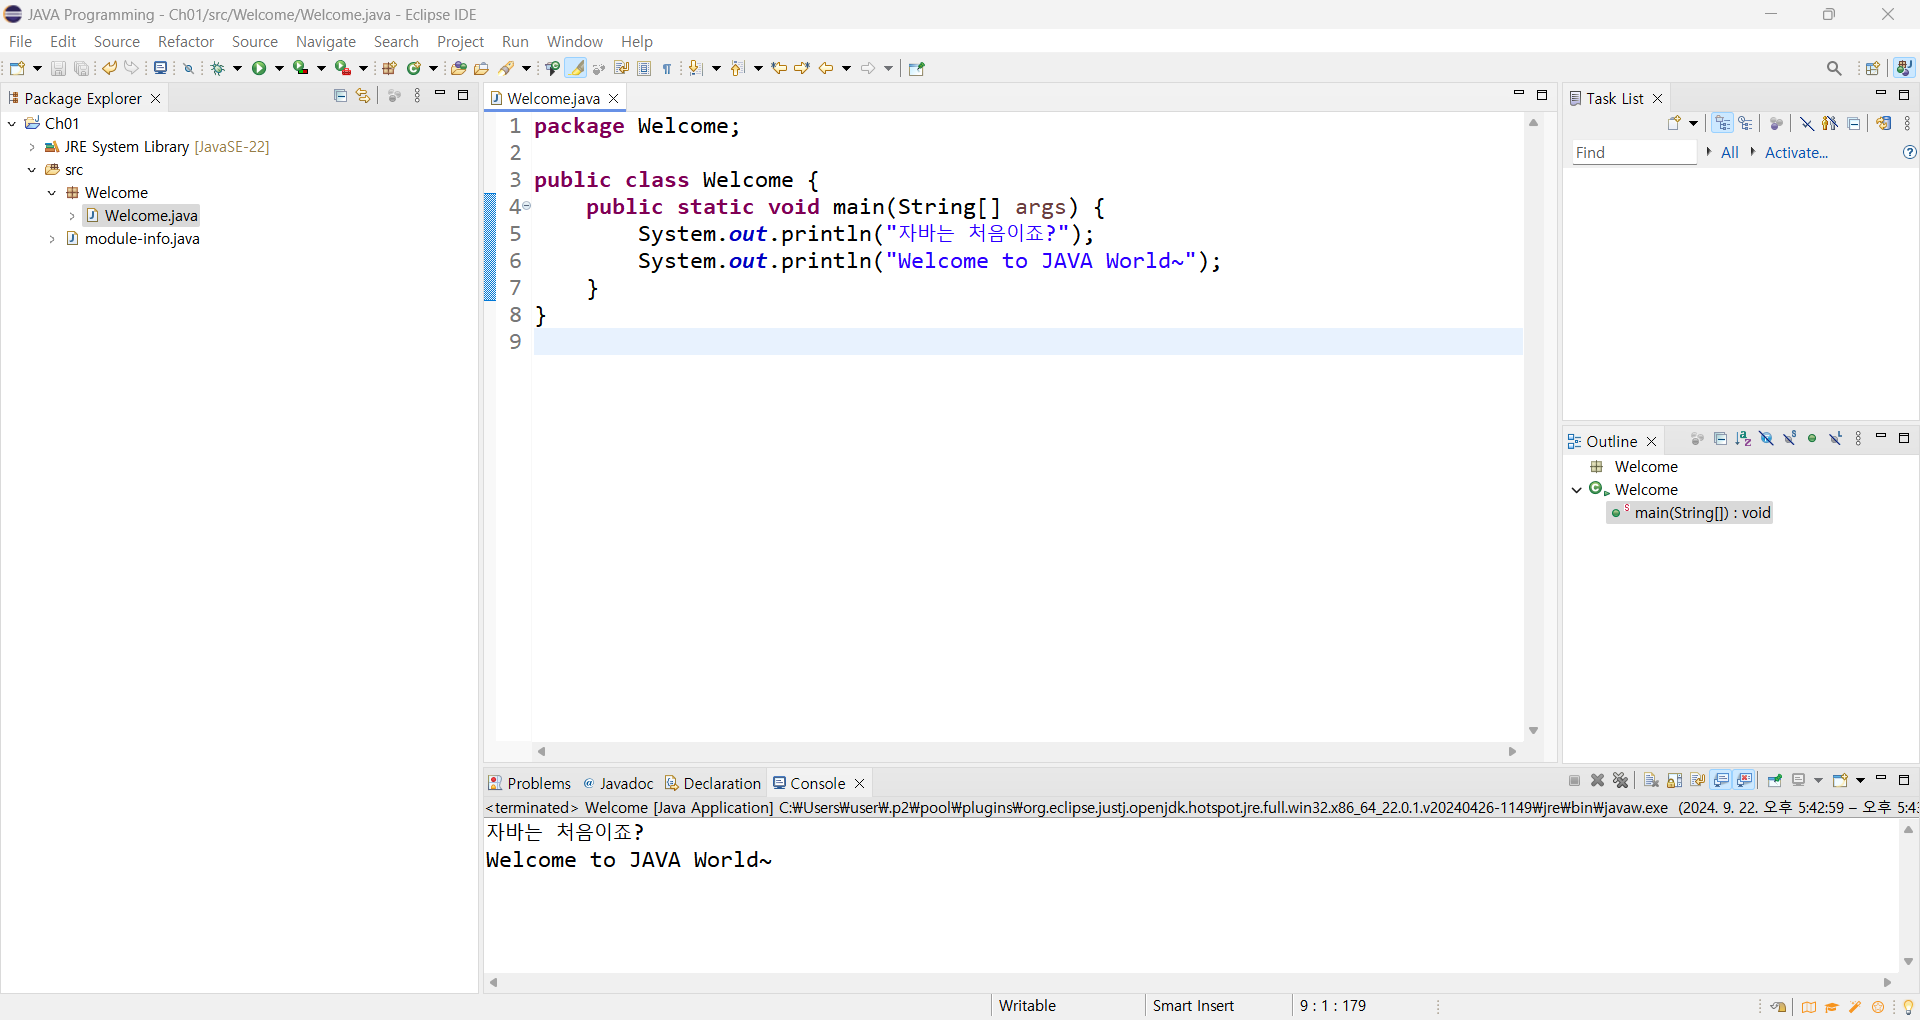
Task: Click the Task List help question icon
Action: (x=1909, y=152)
